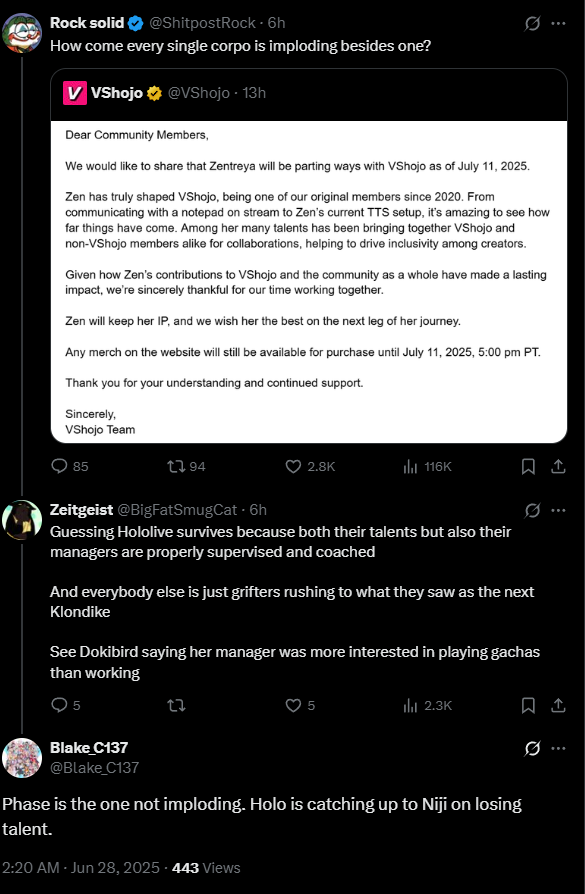This screenshot has width=585, height=894.
Task: Open more options on Rock solid's post
Action: 558,23
